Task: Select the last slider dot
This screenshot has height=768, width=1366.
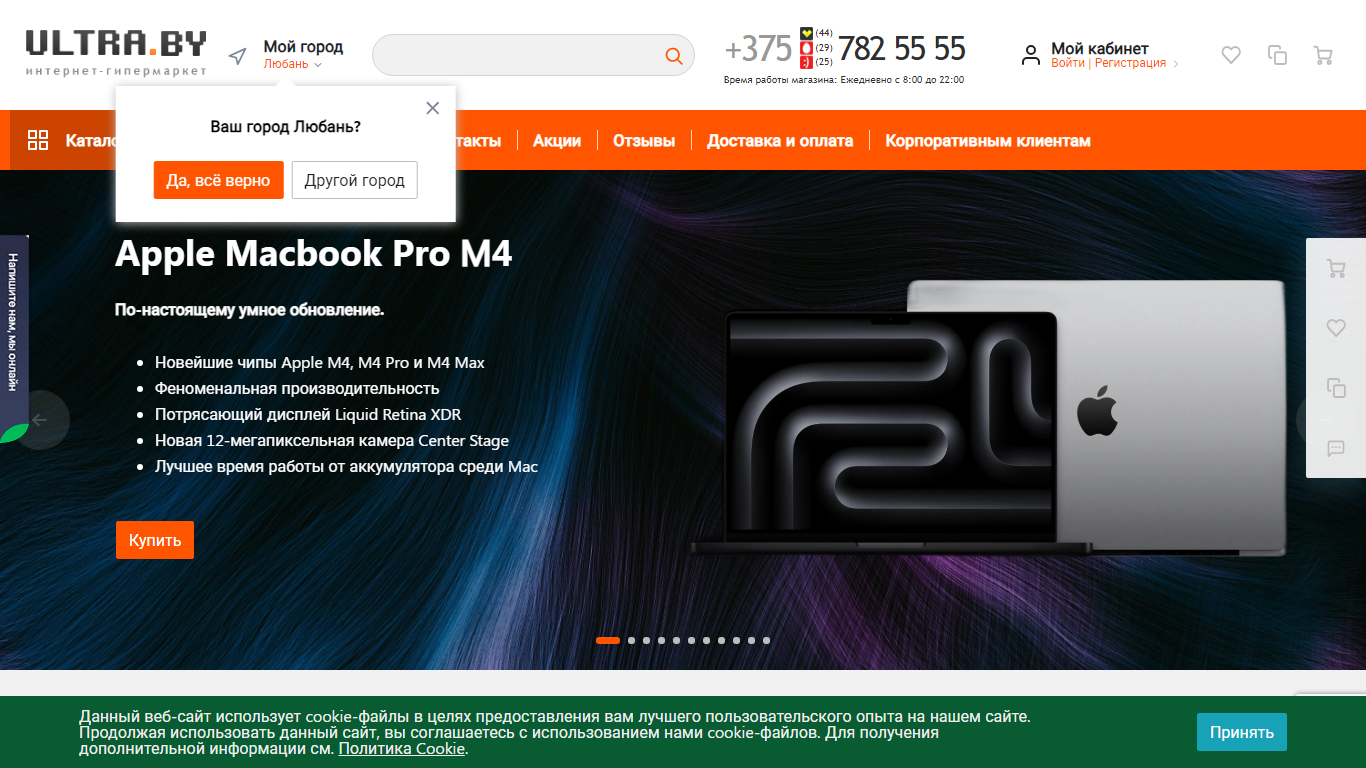Action: (x=766, y=640)
